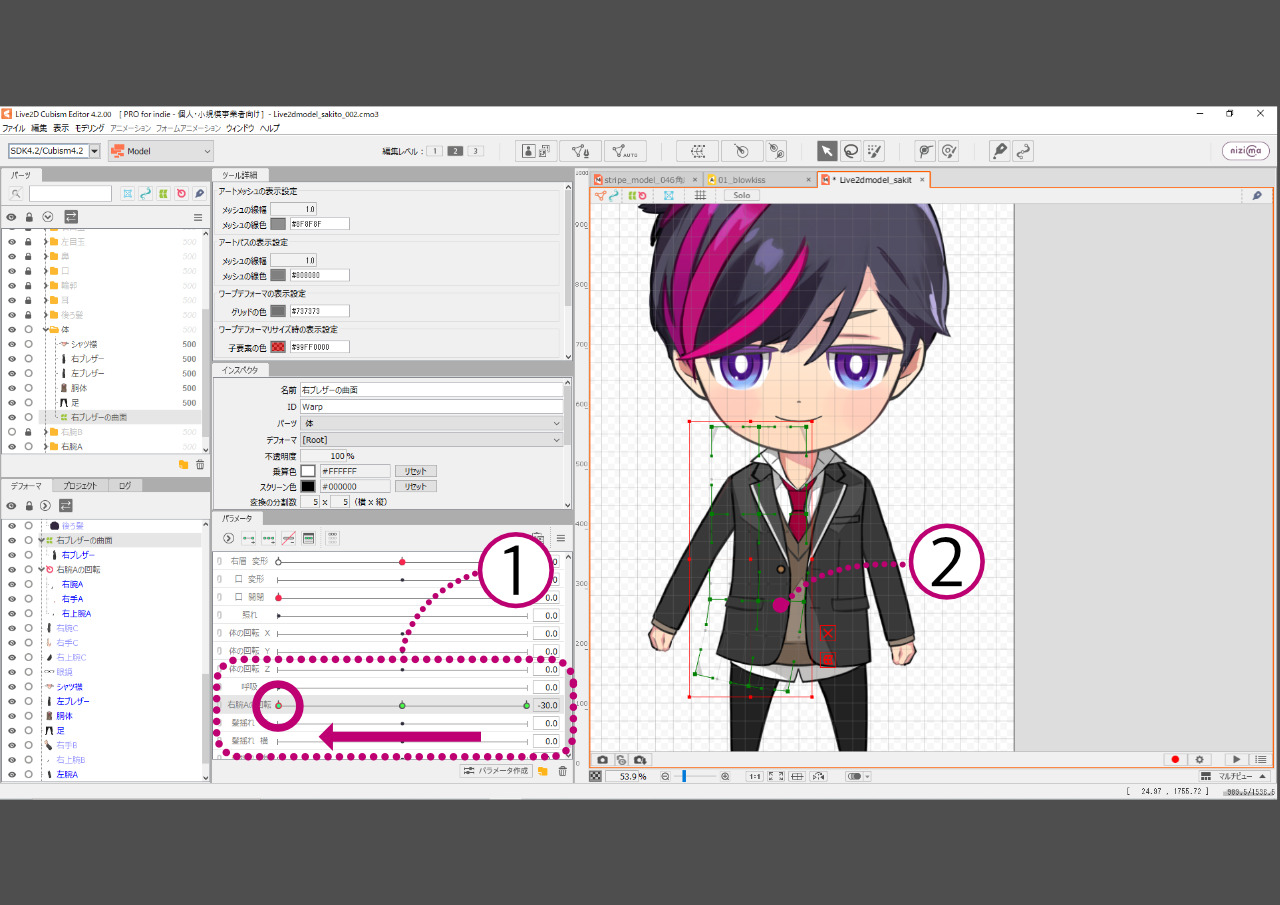Open the Model workspace dropdown
The height and width of the screenshot is (905, 1280).
(161, 151)
